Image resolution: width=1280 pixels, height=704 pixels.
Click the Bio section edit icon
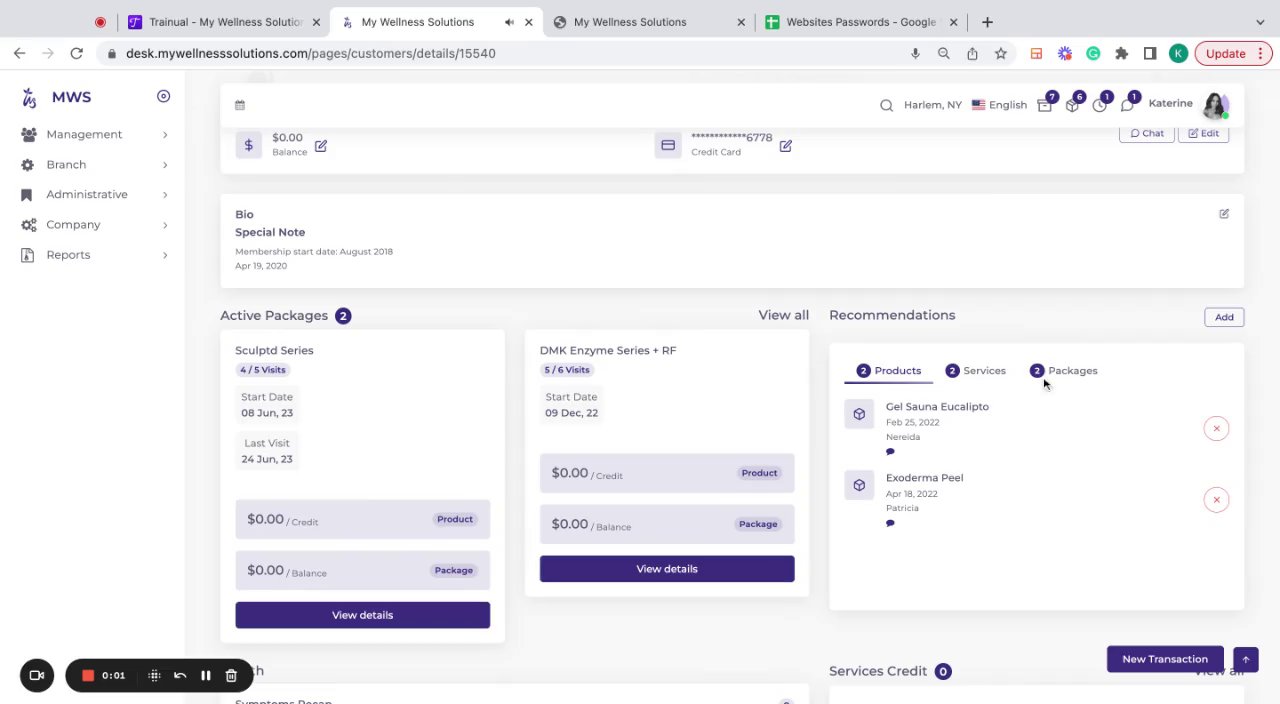coord(1224,214)
